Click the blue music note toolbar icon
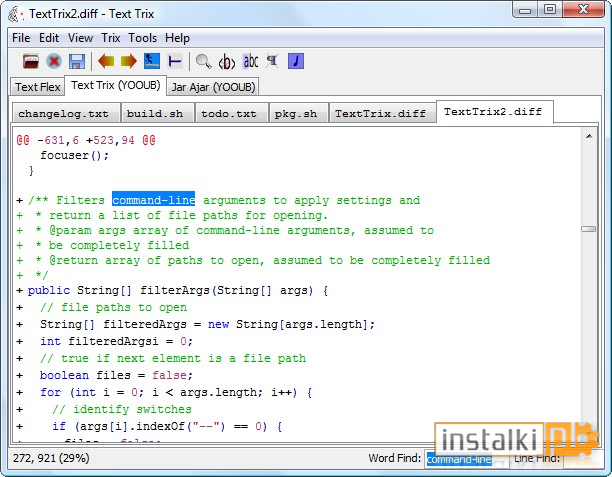This screenshot has width=612, height=477. [296, 61]
